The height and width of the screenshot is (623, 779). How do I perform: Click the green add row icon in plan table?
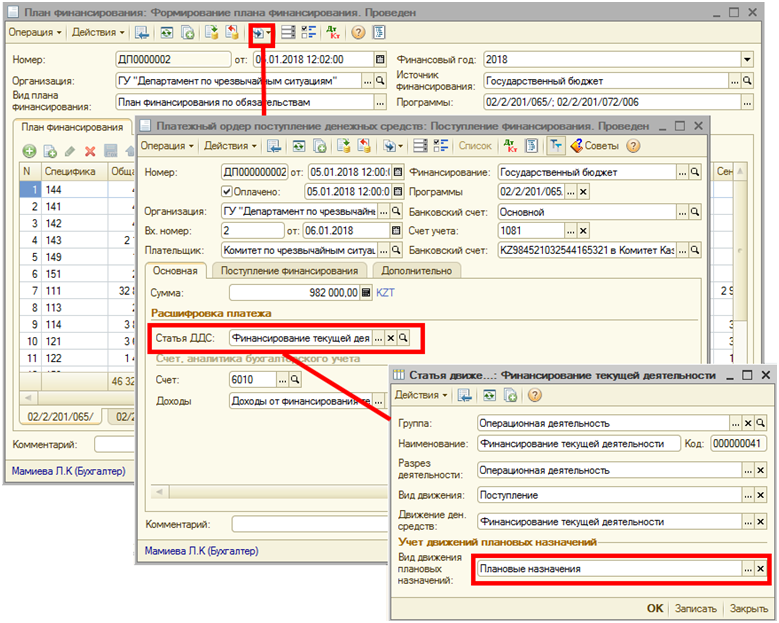pyautogui.click(x=29, y=151)
